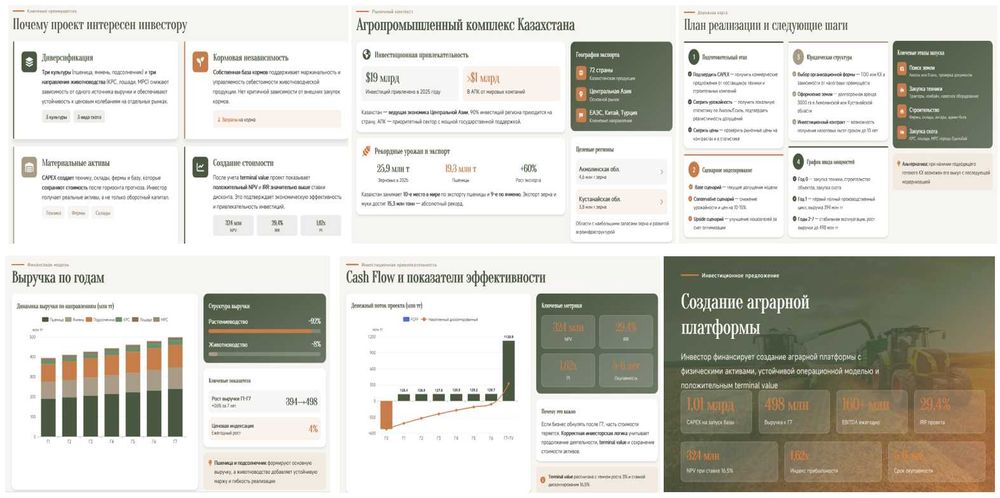Click the Целевые регионы label
Viewport: 1000px width, 498px height.
[x=594, y=149]
